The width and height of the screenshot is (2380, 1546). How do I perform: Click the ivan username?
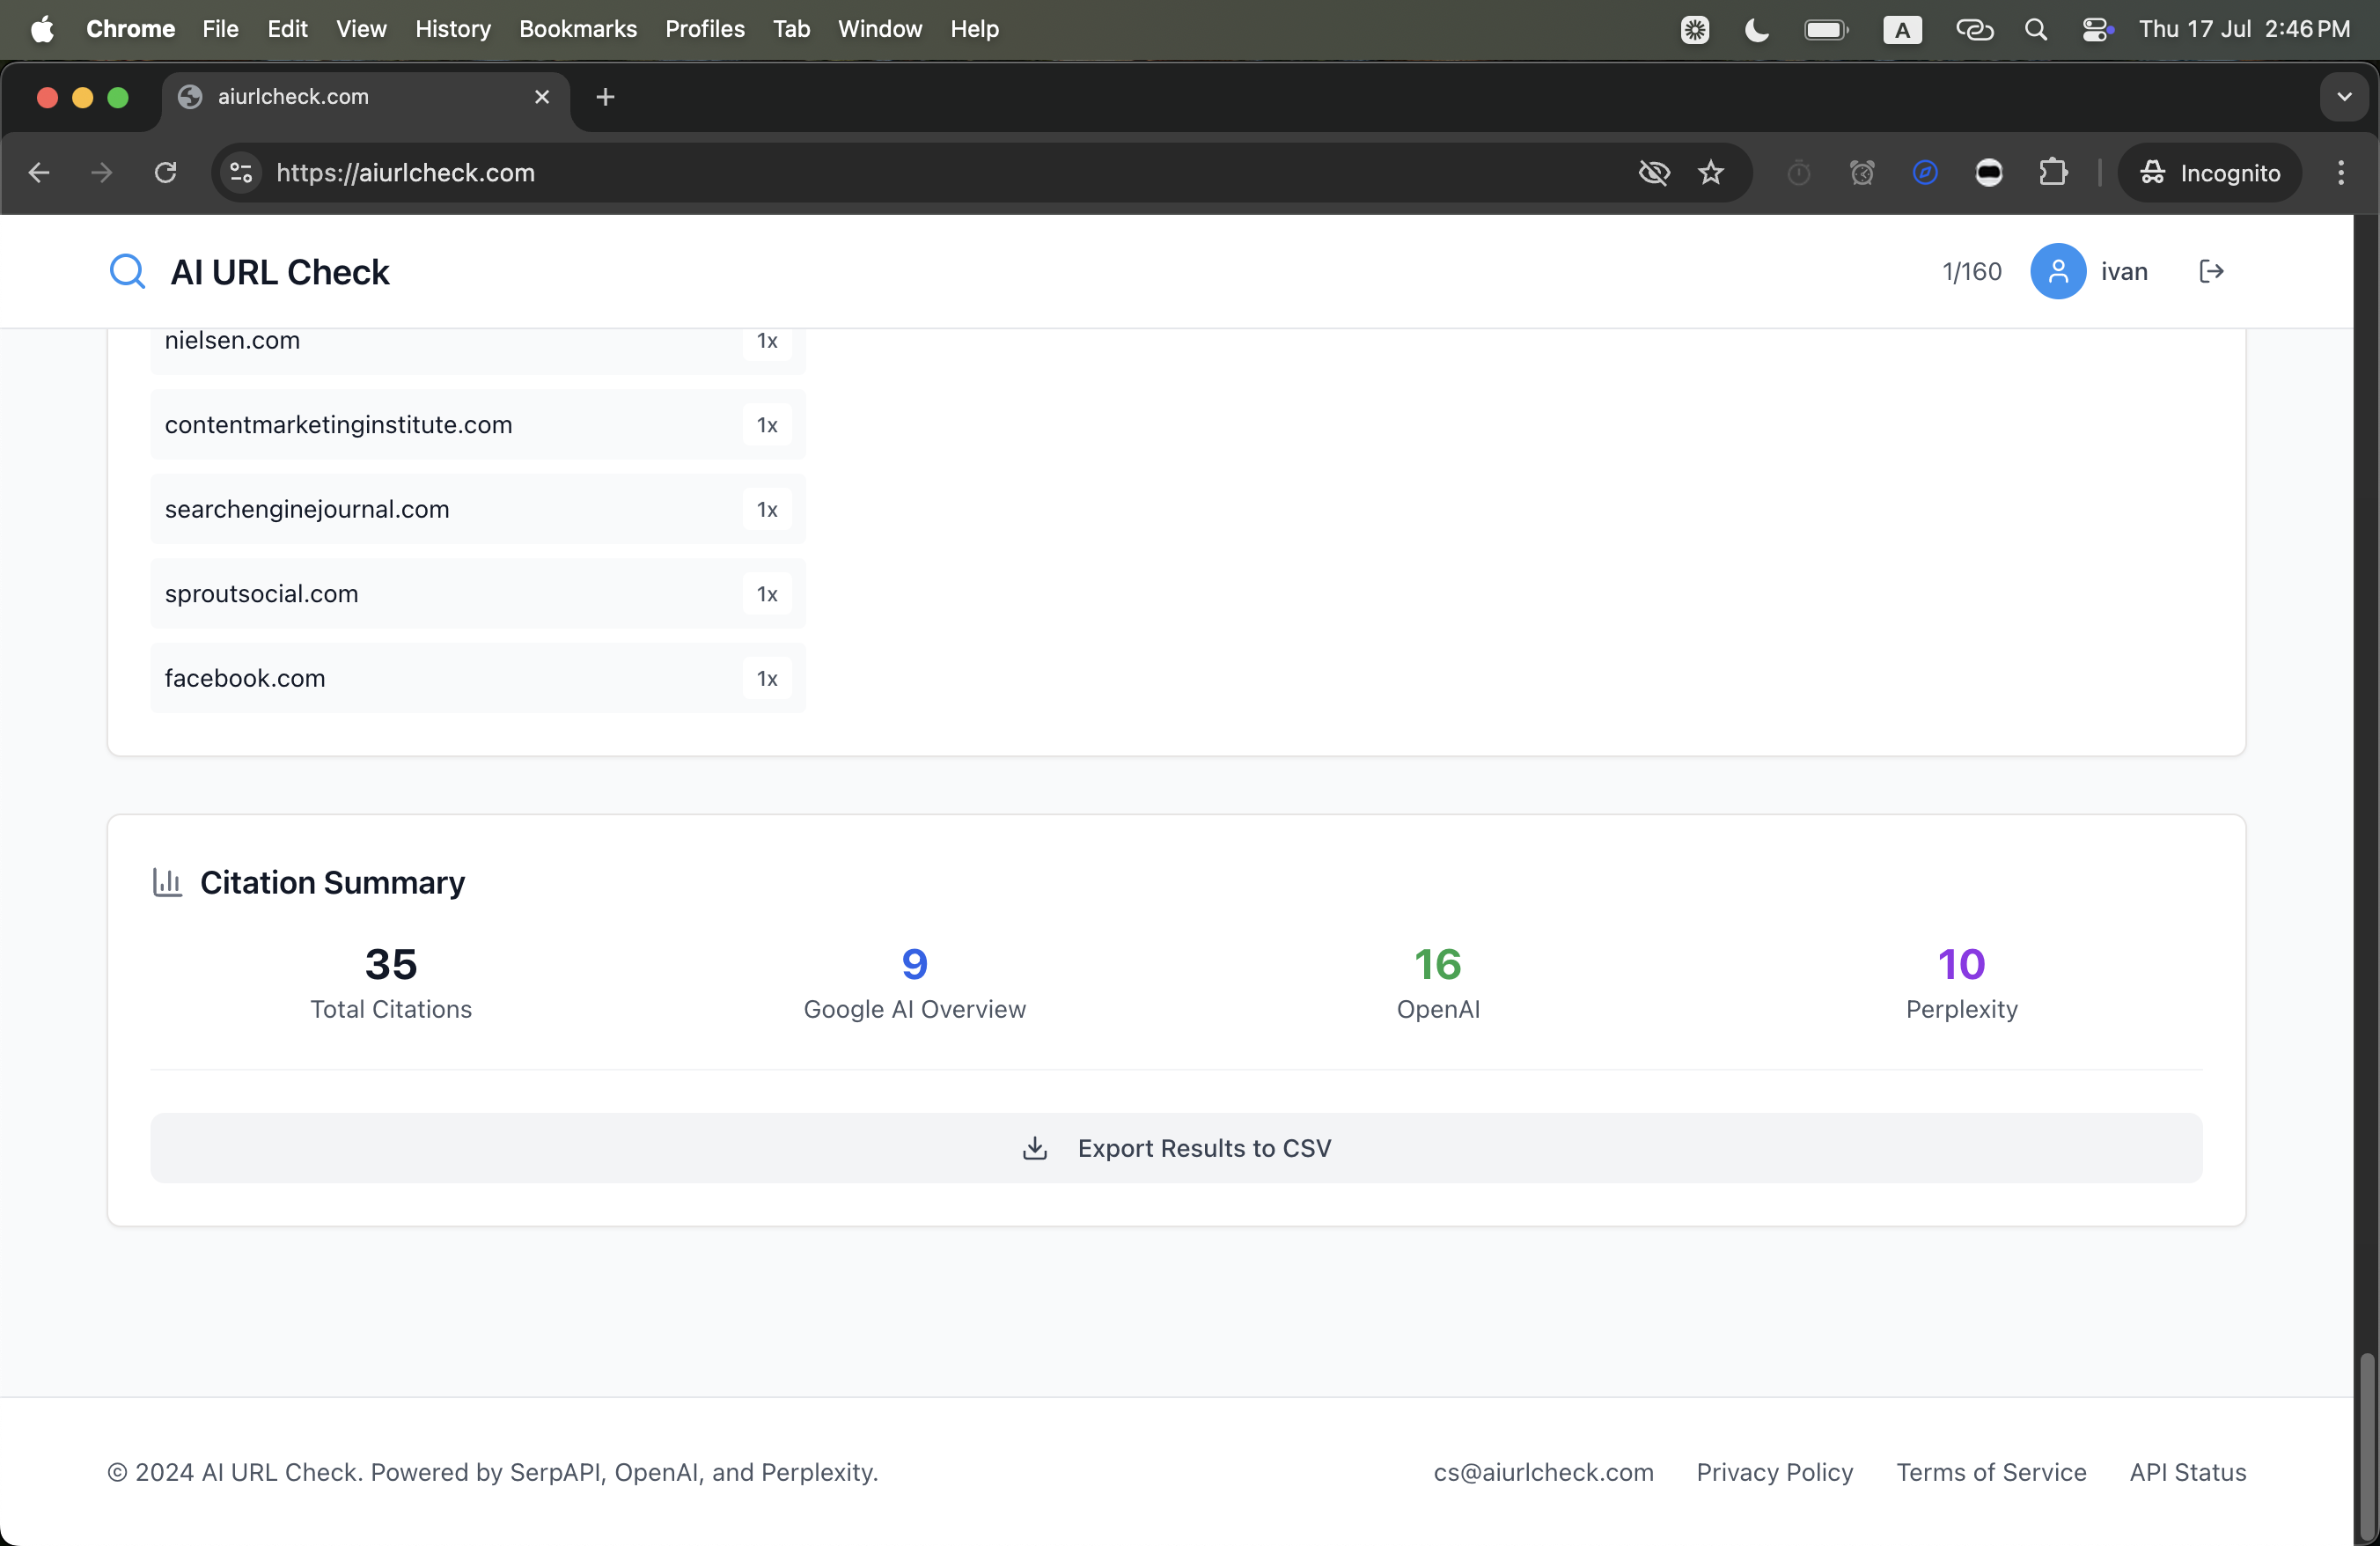2124,272
